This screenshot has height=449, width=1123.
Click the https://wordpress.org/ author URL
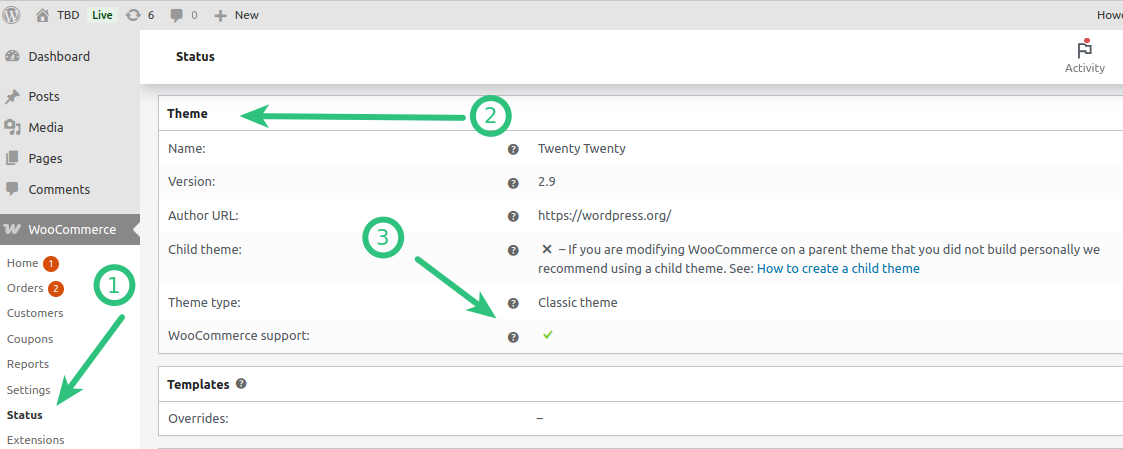tap(604, 216)
